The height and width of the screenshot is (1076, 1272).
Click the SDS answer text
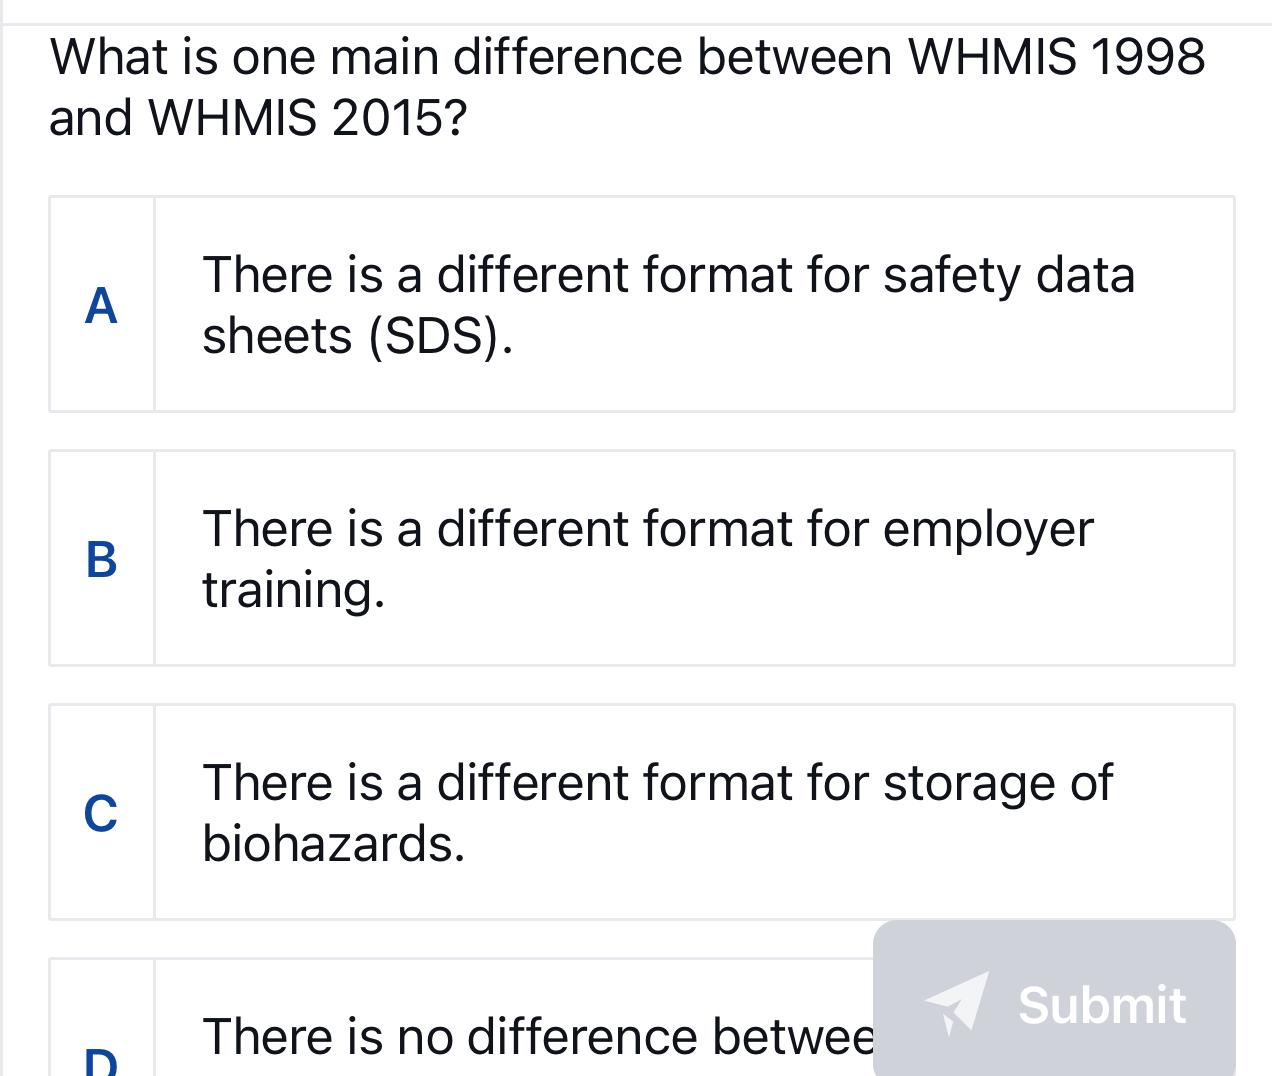pyautogui.click(x=668, y=305)
